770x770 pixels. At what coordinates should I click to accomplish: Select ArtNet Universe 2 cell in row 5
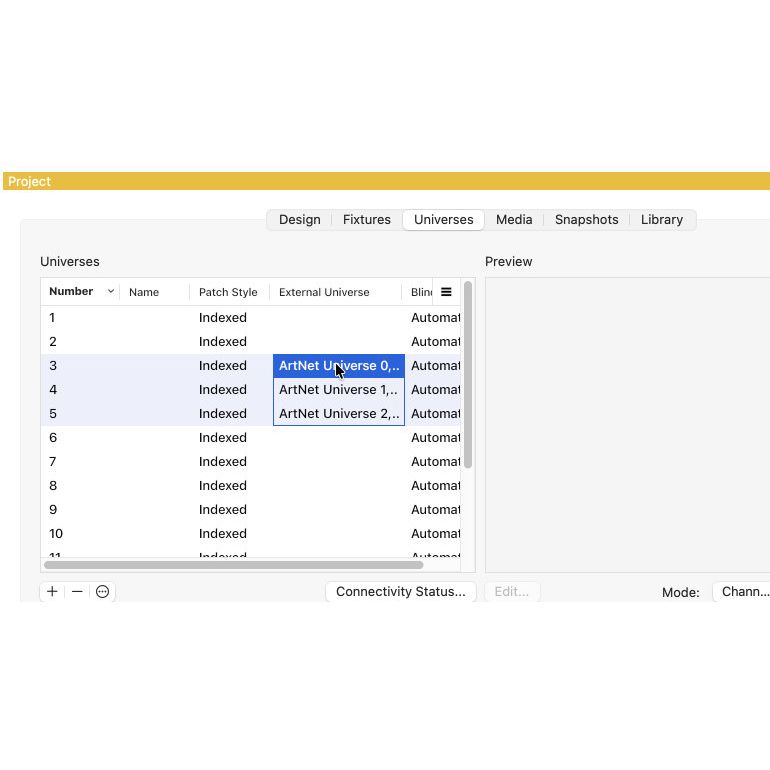point(338,414)
